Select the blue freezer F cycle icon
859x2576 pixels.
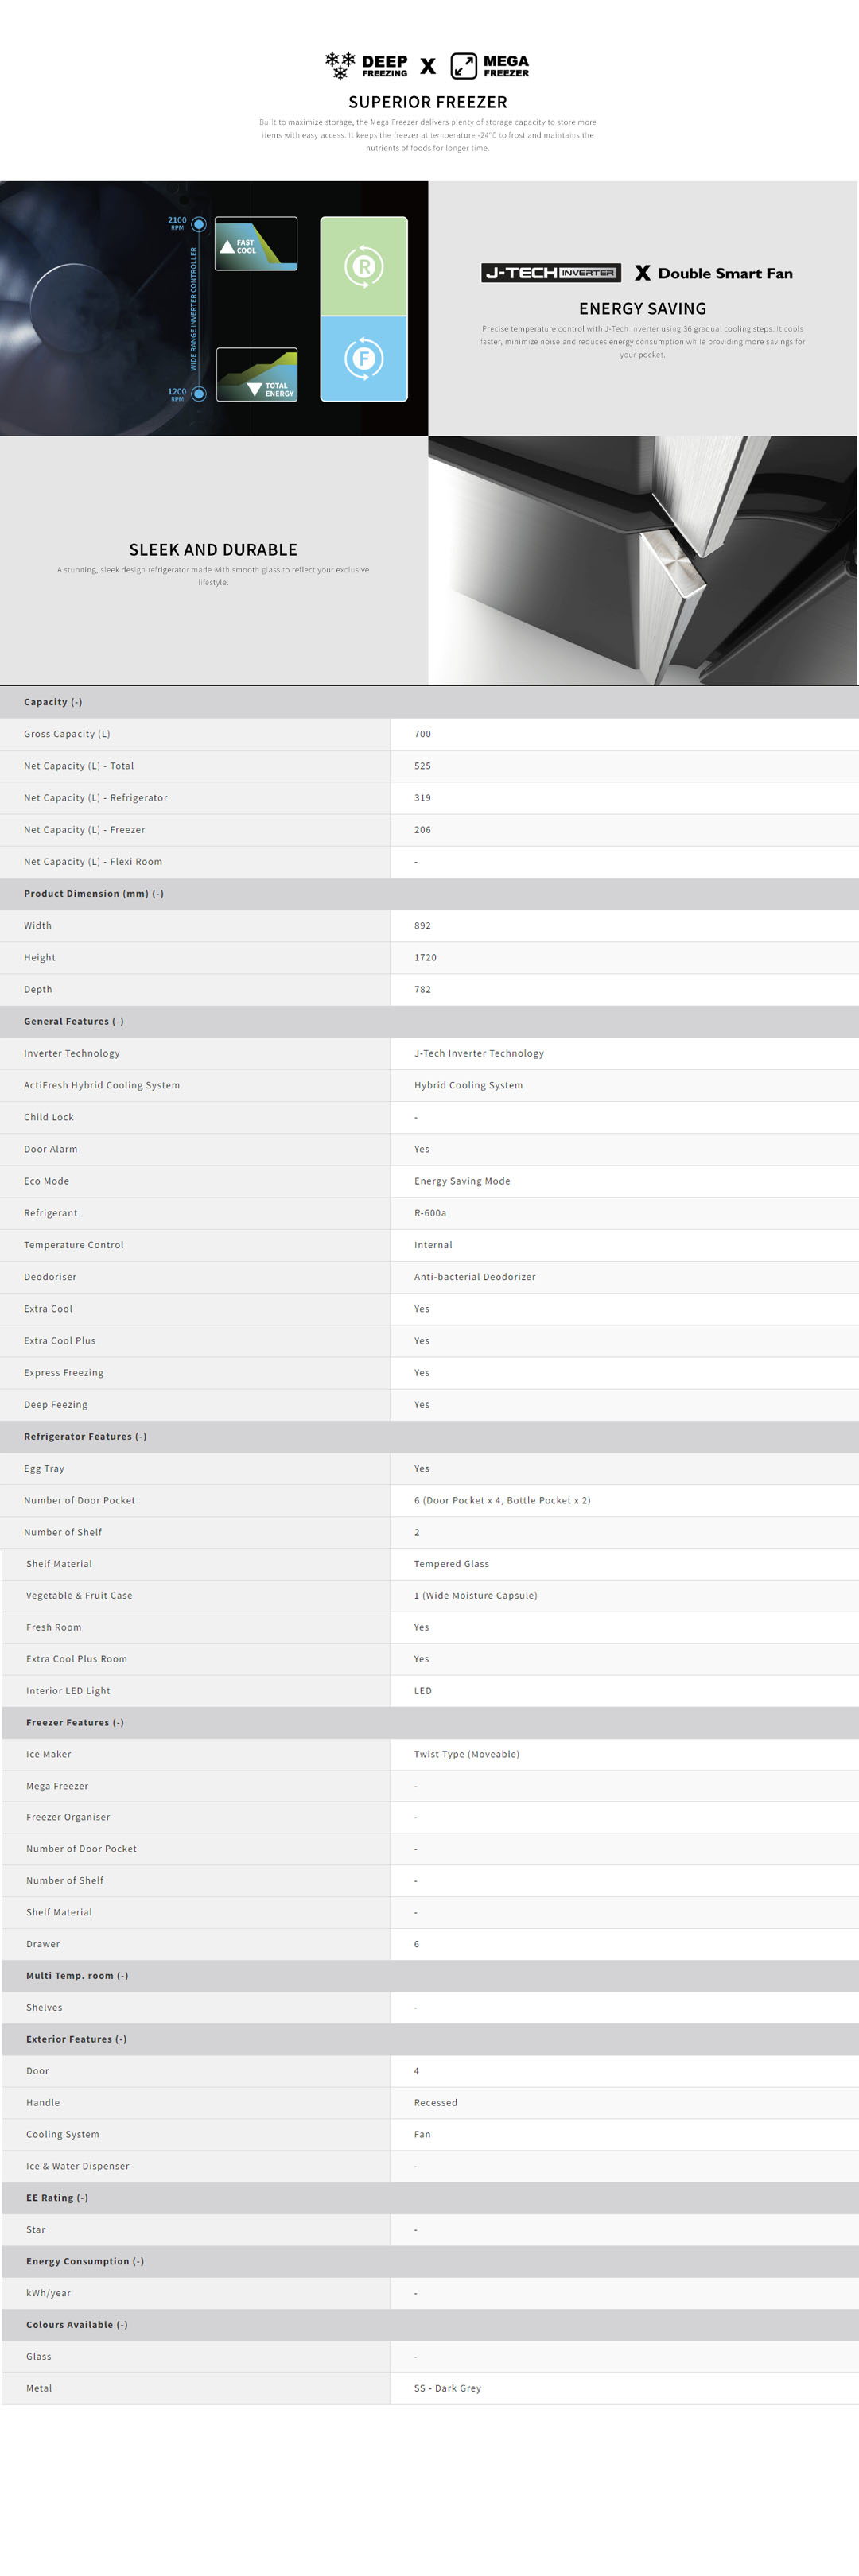364,358
